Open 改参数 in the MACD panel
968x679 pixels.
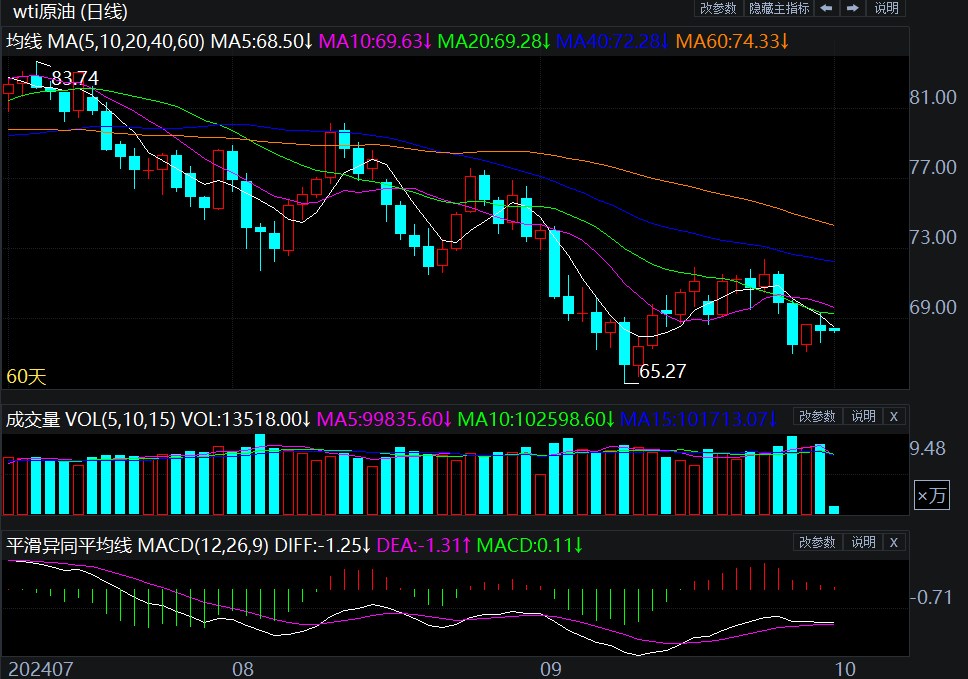coord(817,542)
